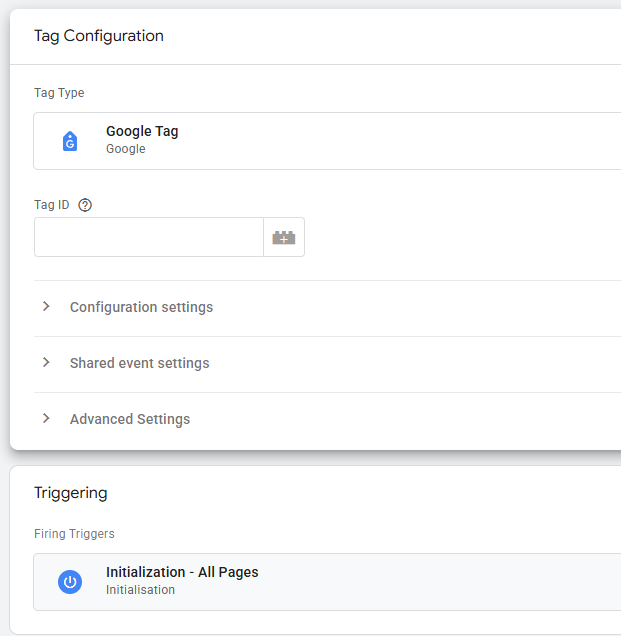This screenshot has height=636, width=621.
Task: Click the Shared event settings label
Action: pyautogui.click(x=139, y=363)
